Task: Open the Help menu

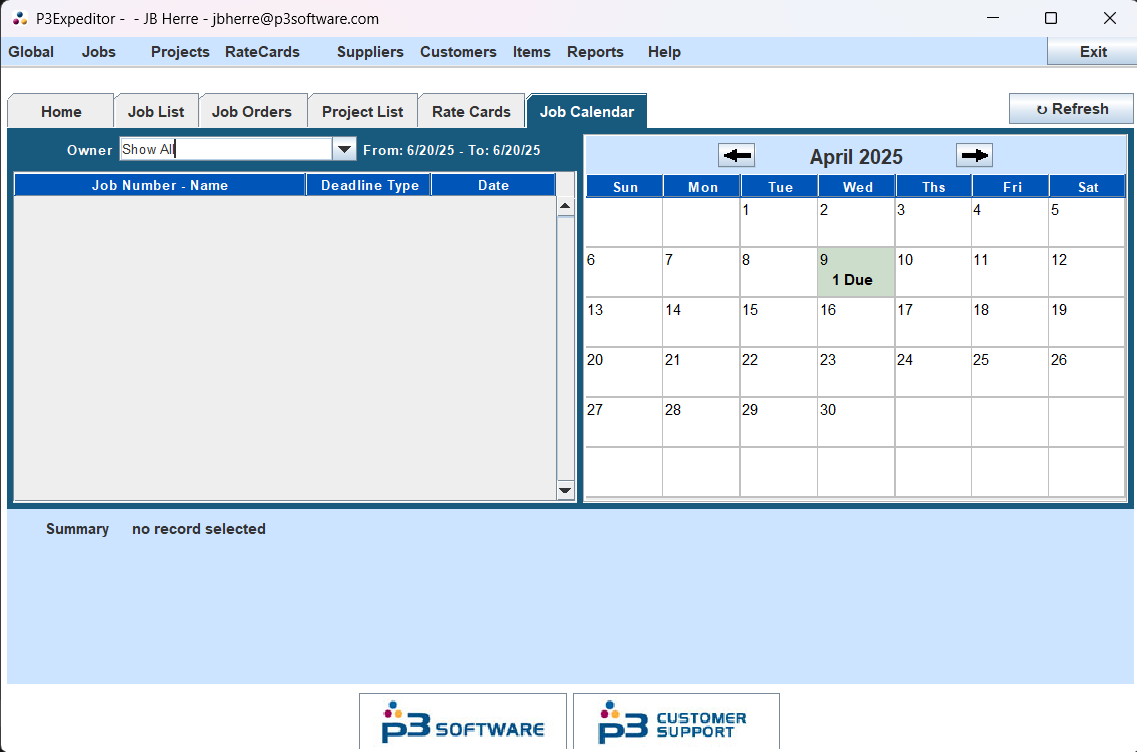Action: click(x=664, y=52)
